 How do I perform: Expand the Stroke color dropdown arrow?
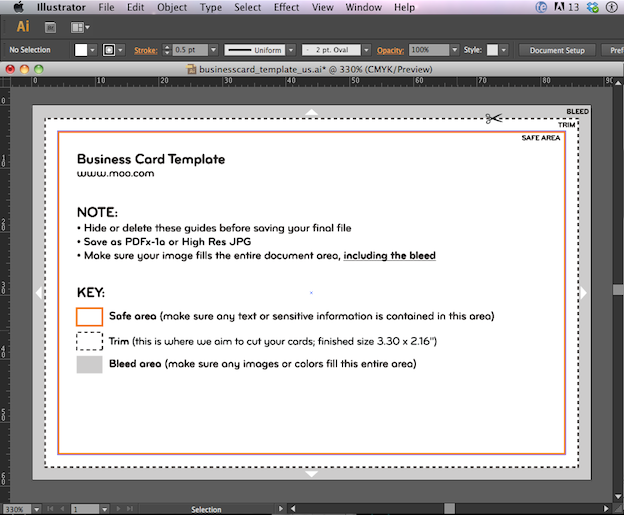(120, 50)
